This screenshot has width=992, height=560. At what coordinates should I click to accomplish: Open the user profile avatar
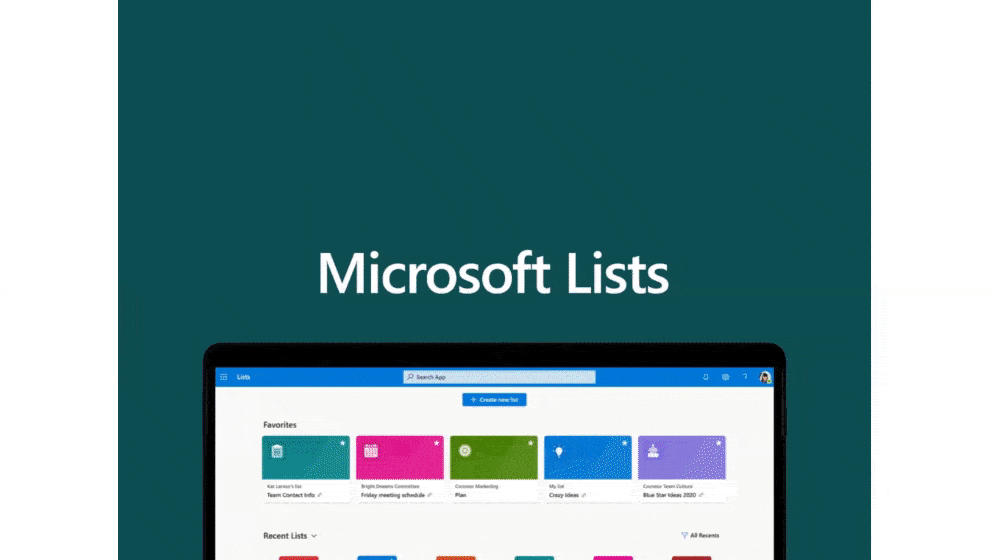765,377
